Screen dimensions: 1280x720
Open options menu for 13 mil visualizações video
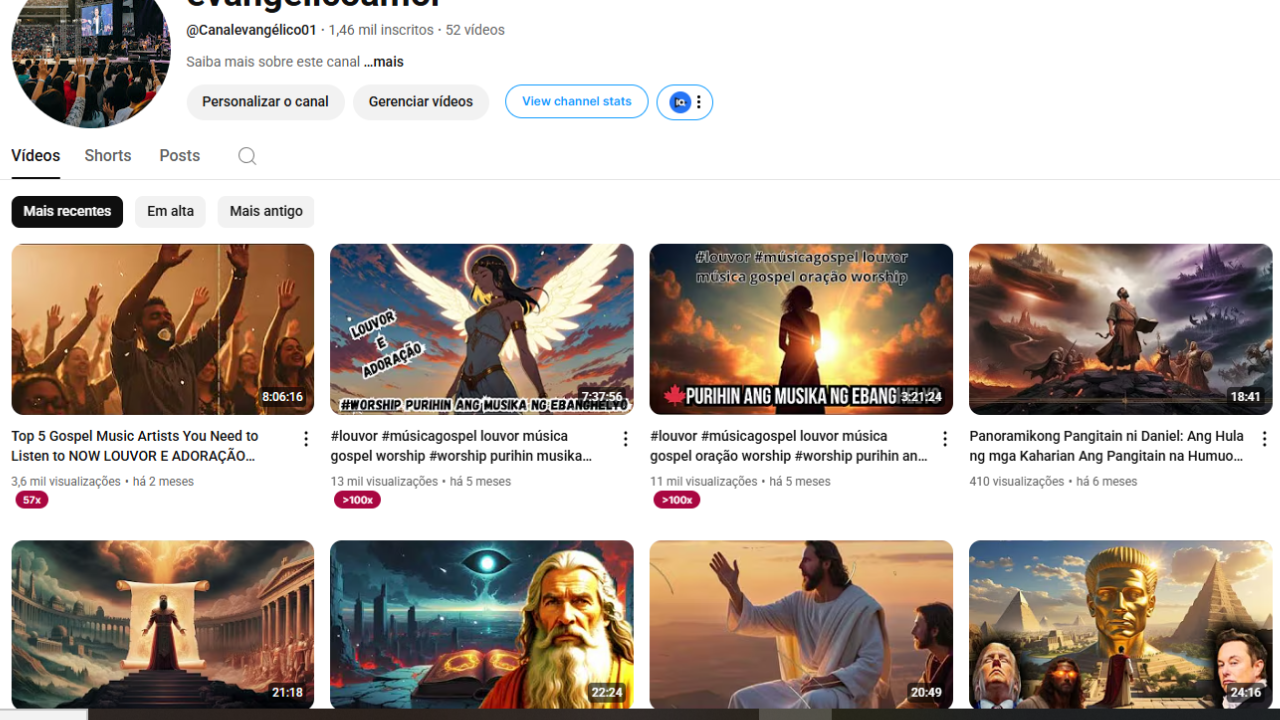pyautogui.click(x=626, y=439)
